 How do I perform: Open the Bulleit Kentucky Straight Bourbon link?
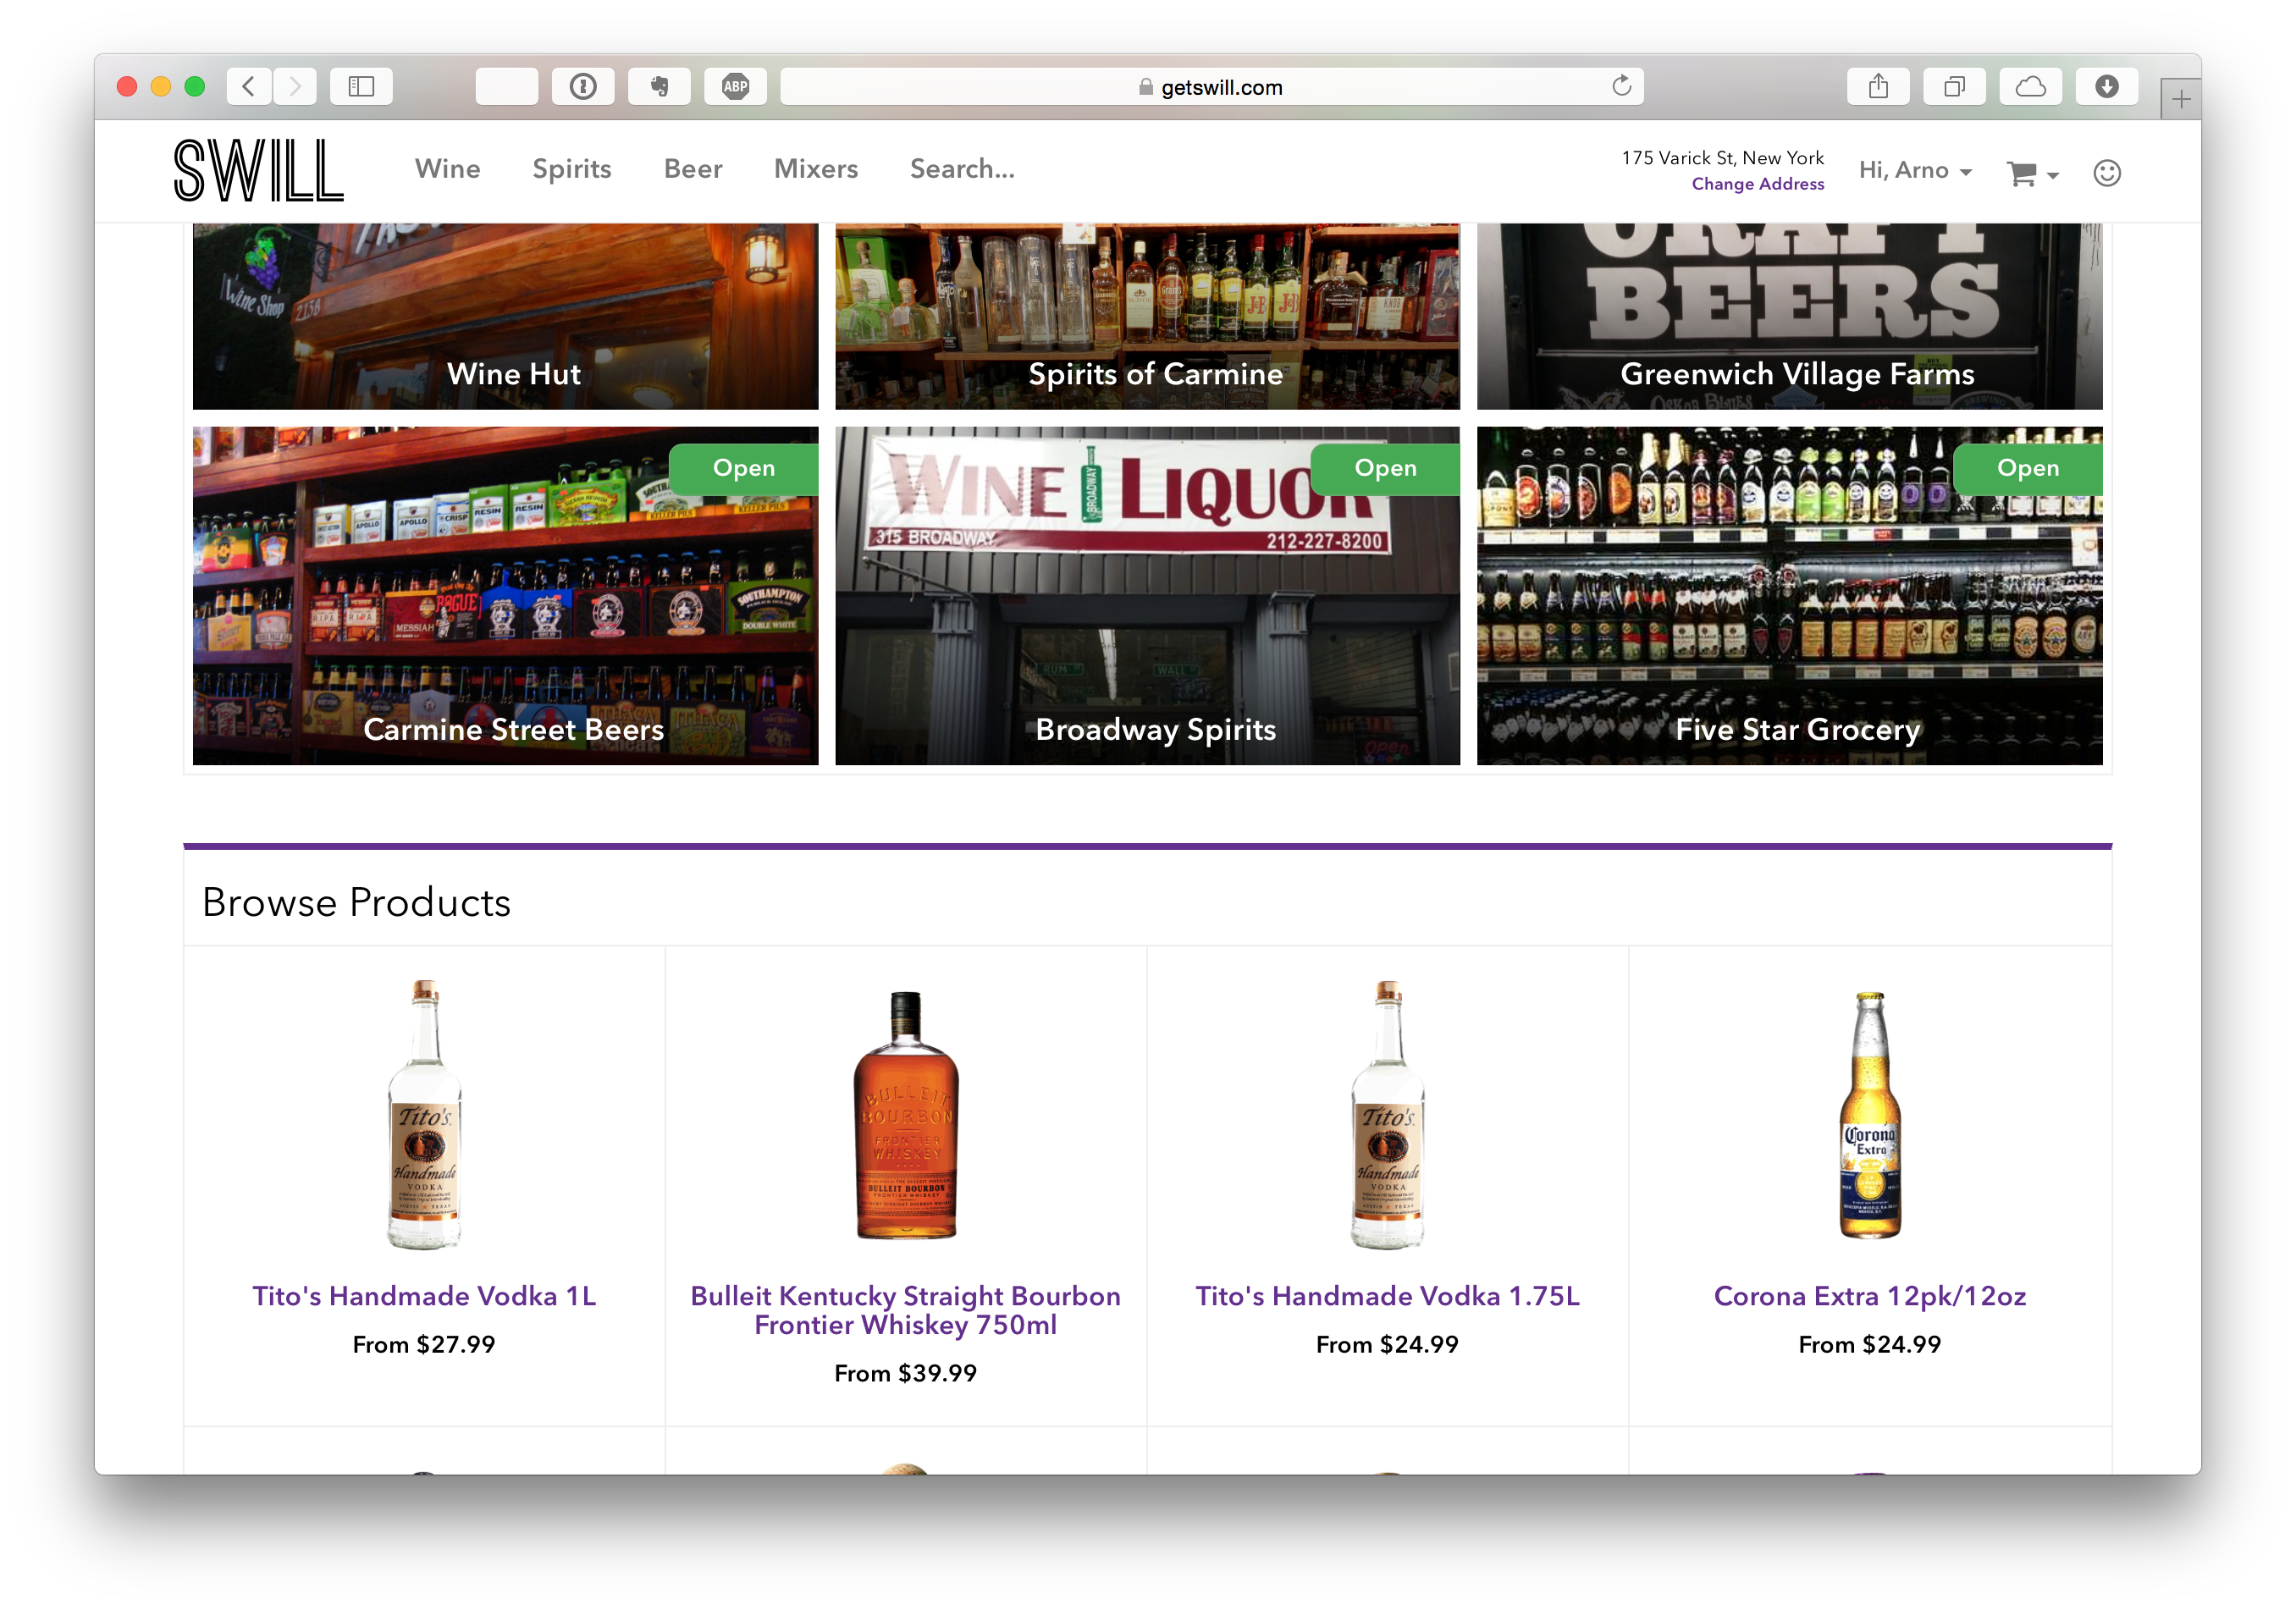point(906,1310)
